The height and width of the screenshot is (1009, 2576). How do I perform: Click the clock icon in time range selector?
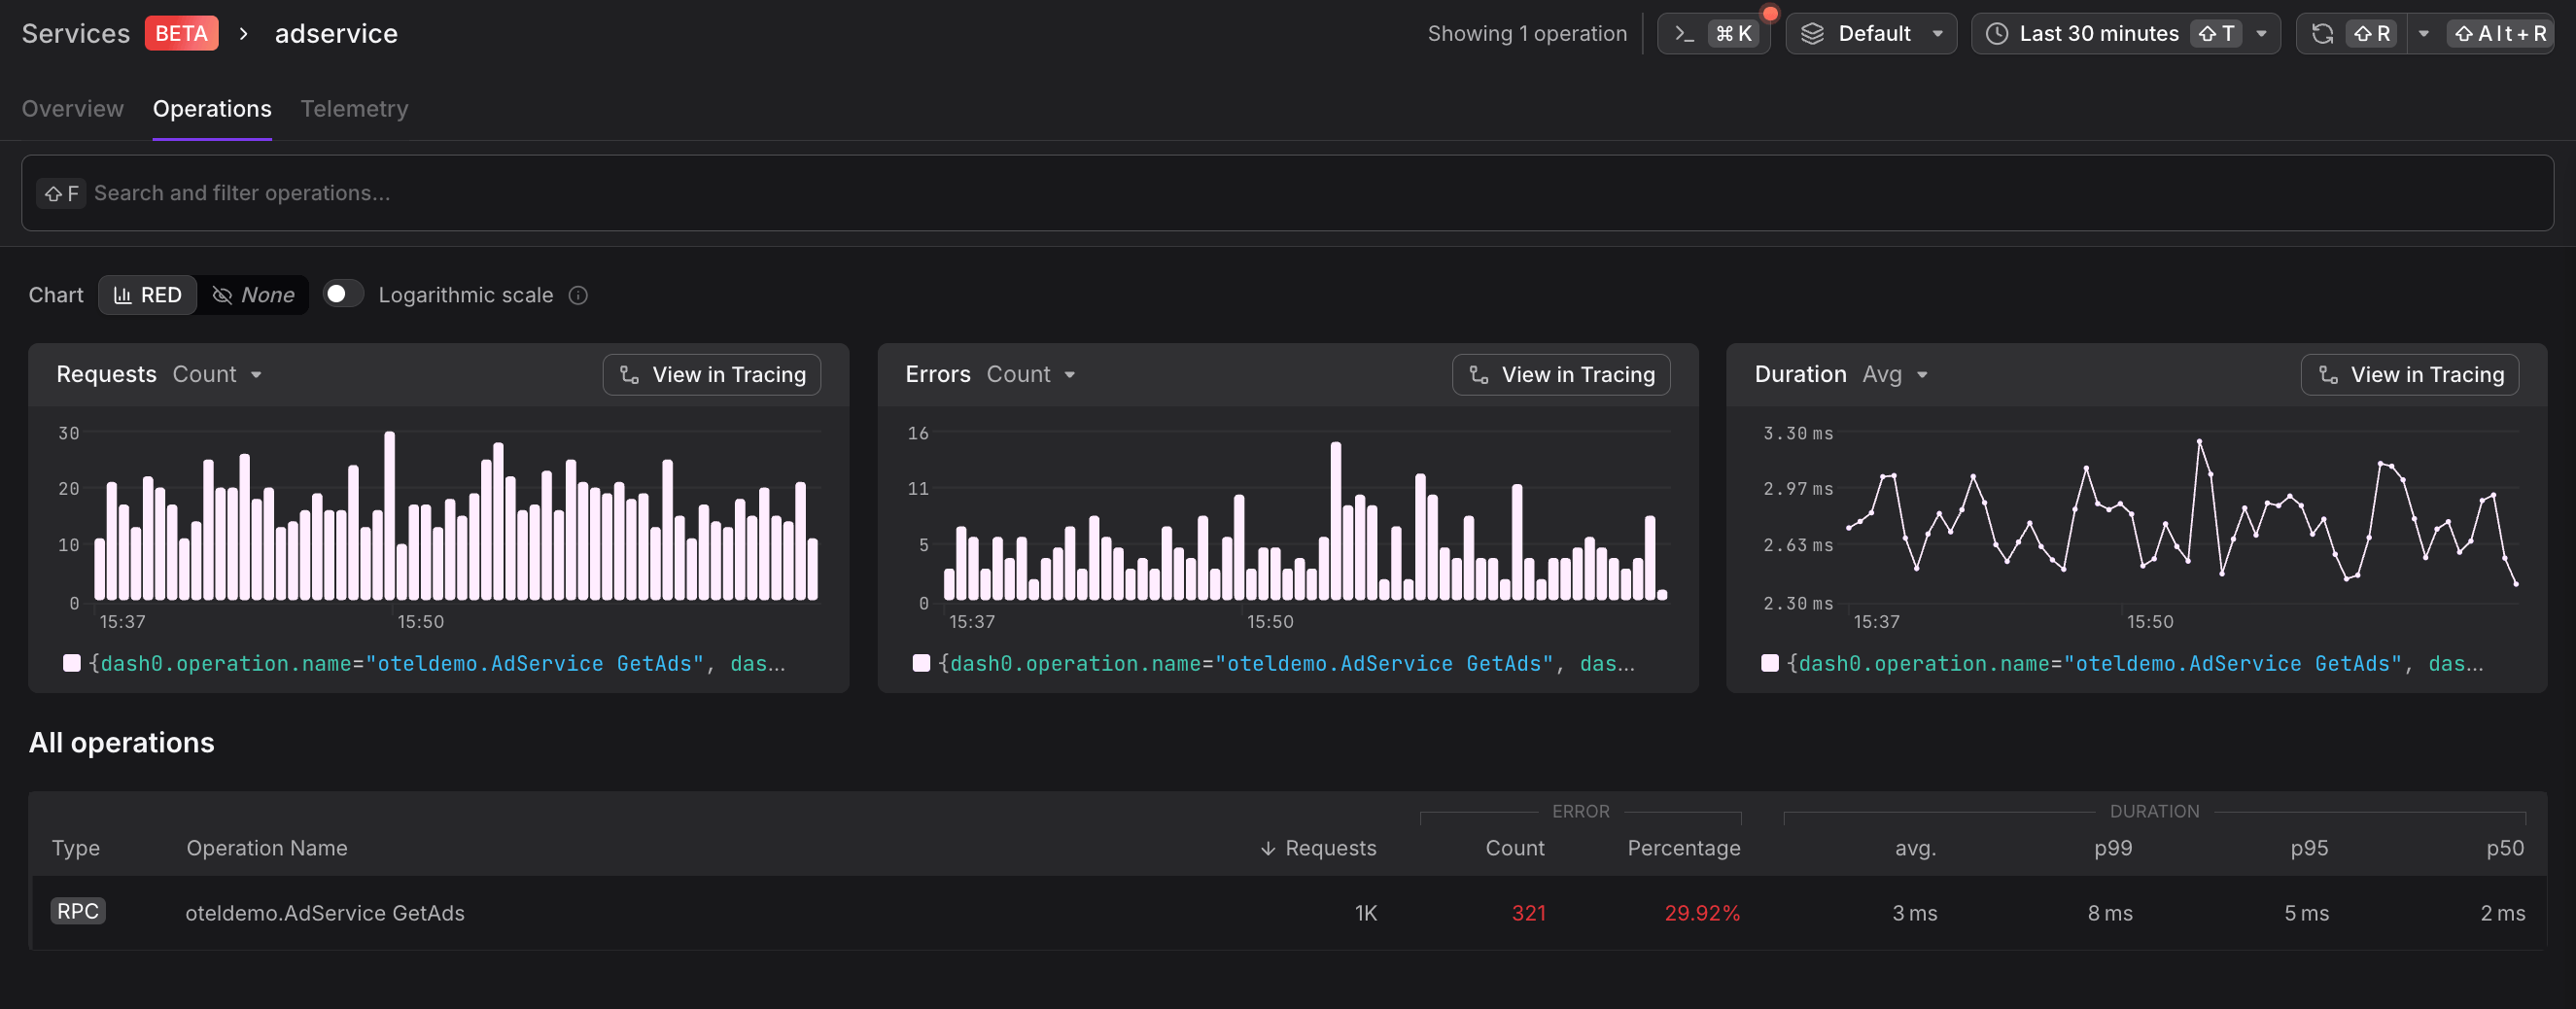1996,33
